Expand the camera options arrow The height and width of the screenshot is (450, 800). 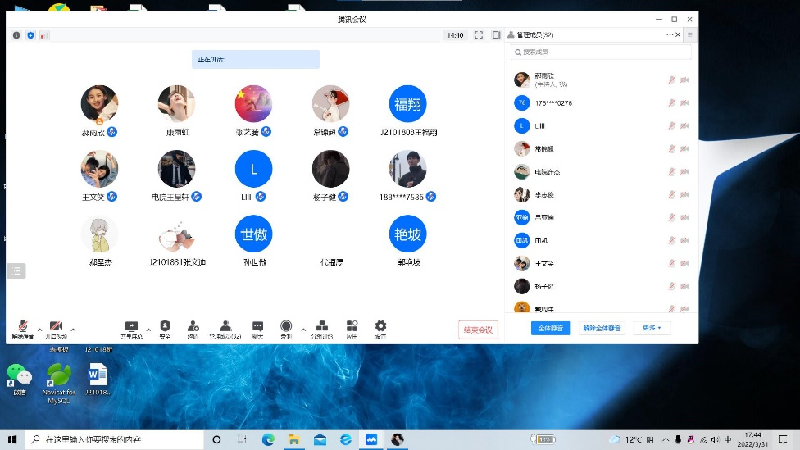point(73,328)
